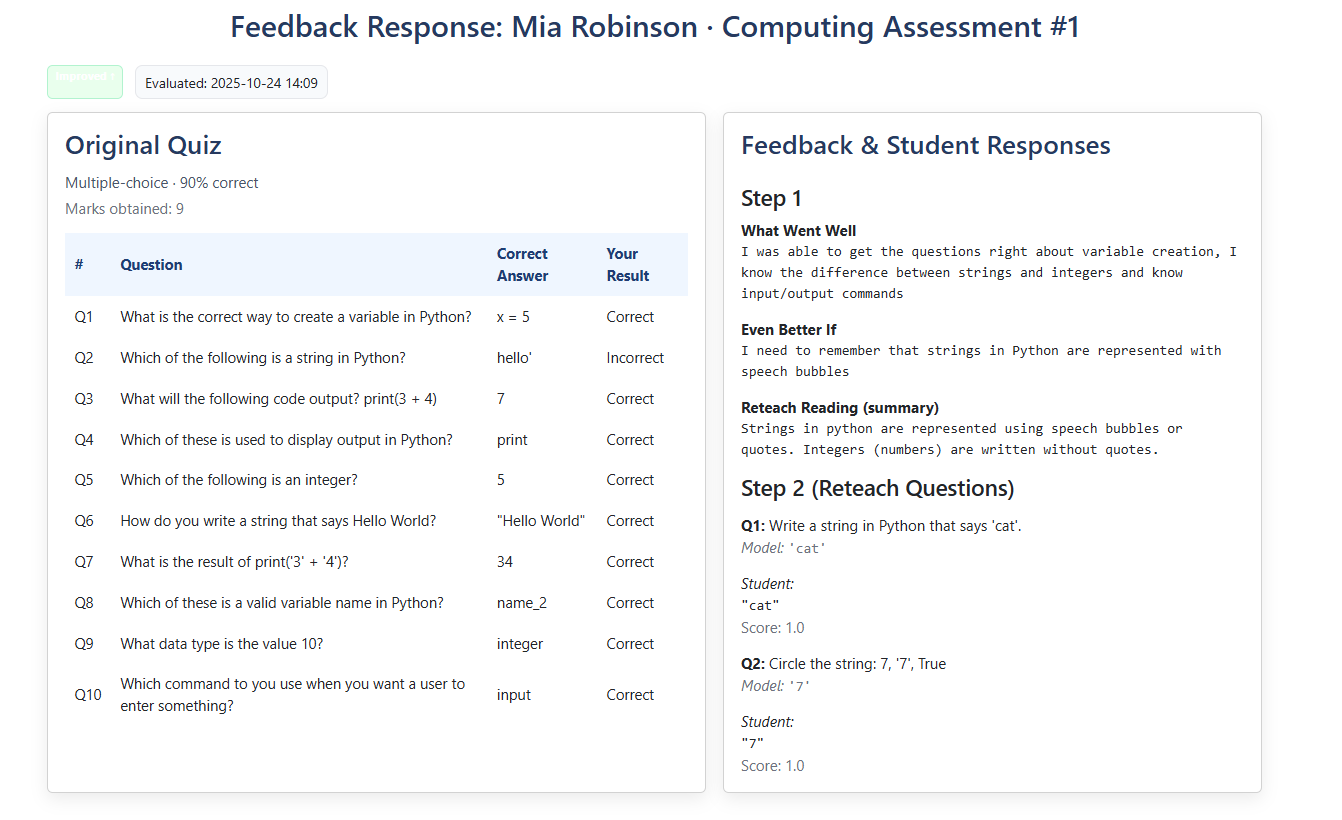Click the Q10 row number cell
Screen dimensions: 1342x820
88,695
